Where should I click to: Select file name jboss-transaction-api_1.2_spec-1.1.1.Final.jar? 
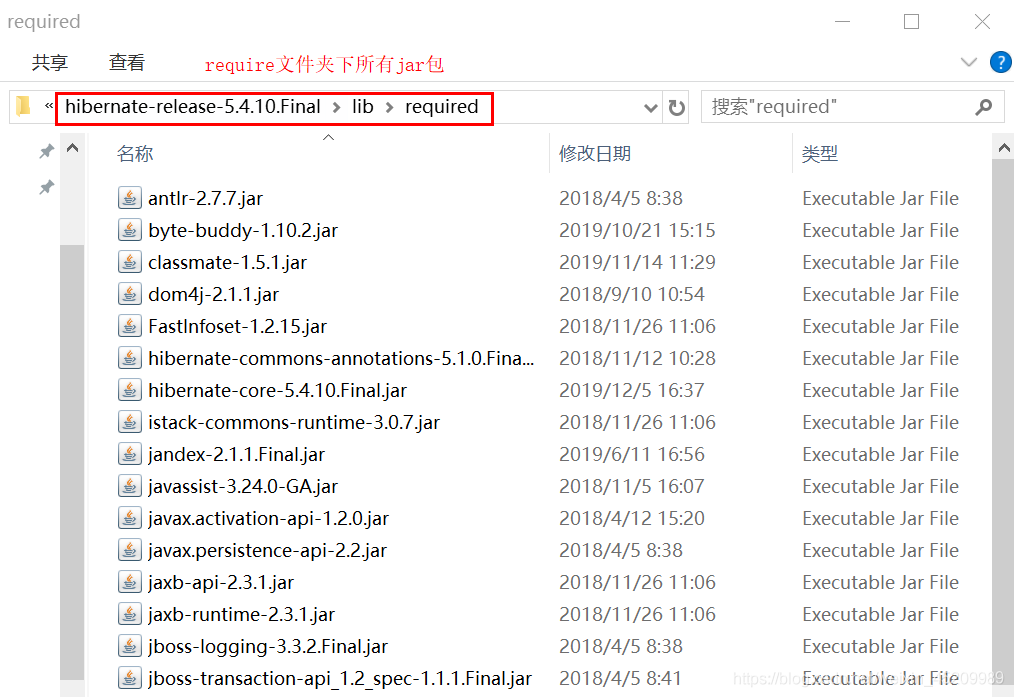coord(340,678)
